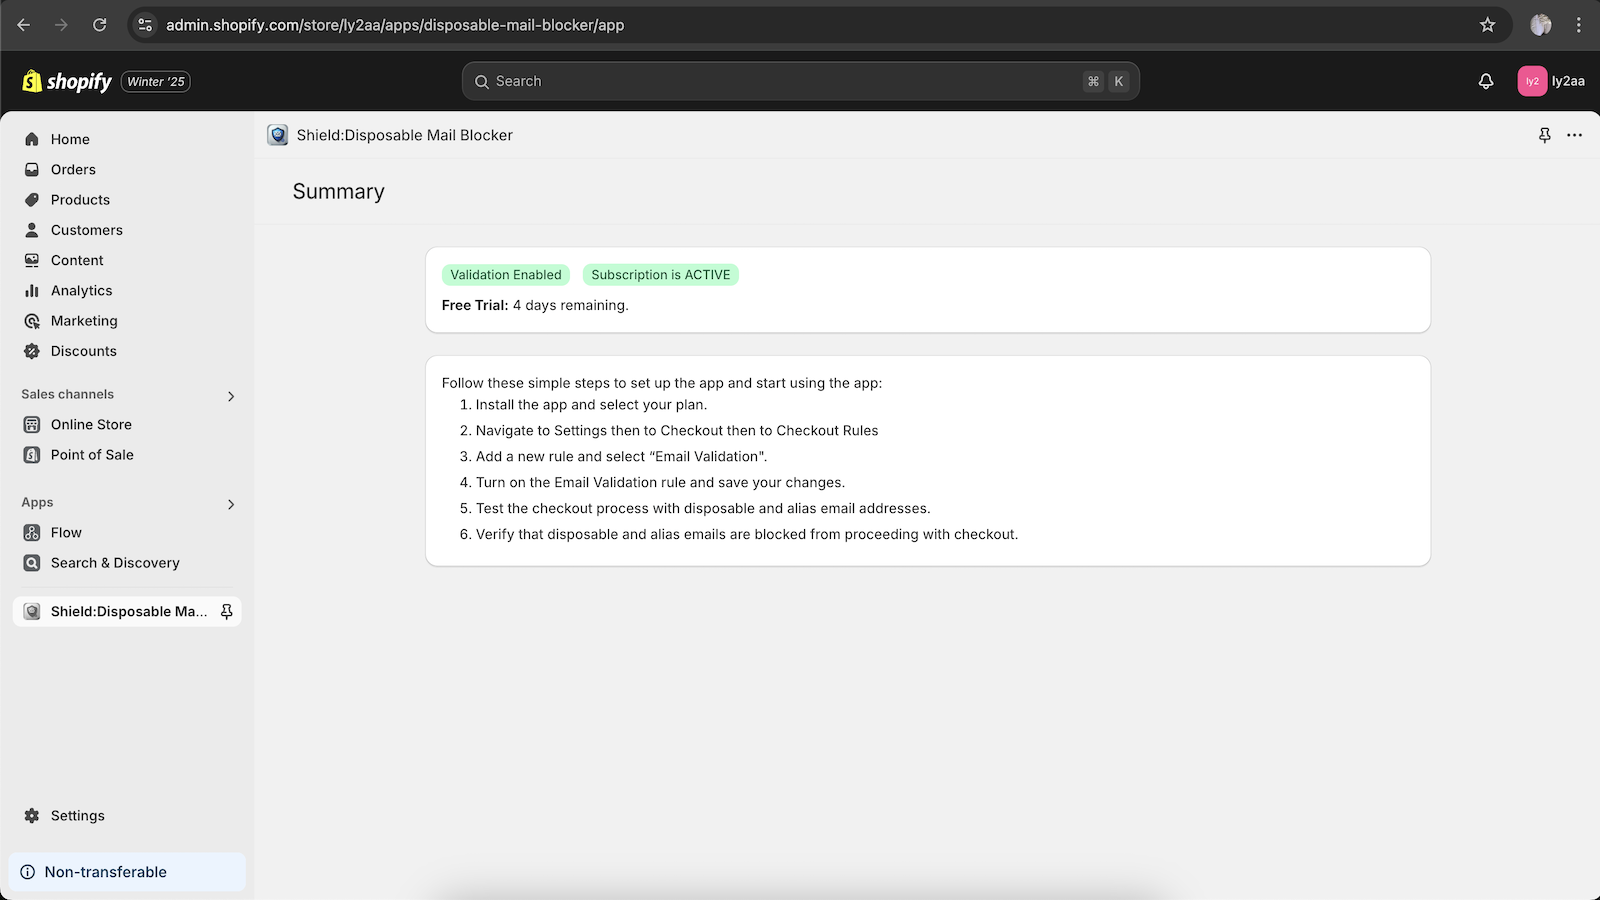Expand the Apps section
This screenshot has width=1600, height=900.
tap(231, 504)
